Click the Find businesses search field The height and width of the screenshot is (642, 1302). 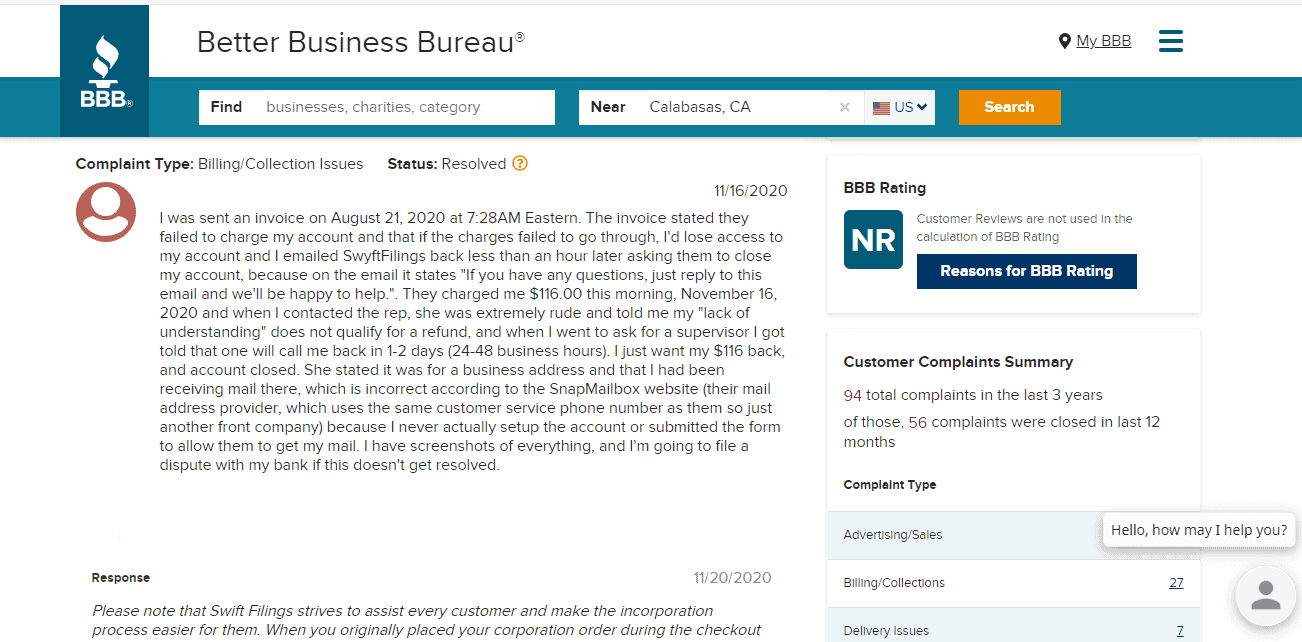click(377, 107)
